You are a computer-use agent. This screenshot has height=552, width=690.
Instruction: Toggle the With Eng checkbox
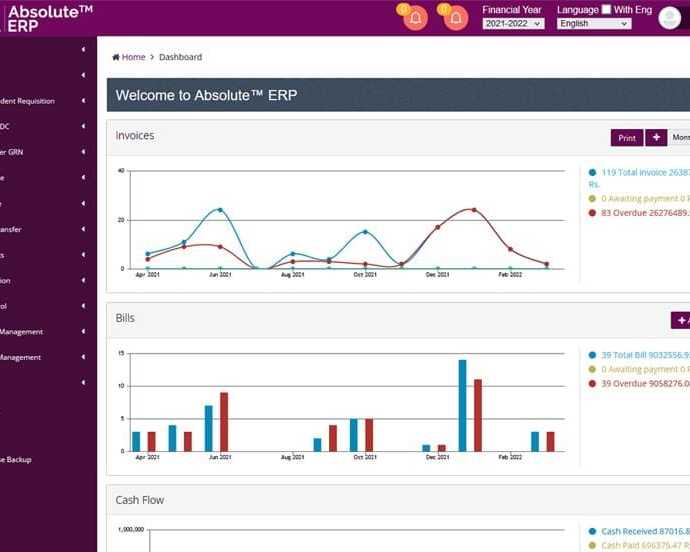(606, 9)
